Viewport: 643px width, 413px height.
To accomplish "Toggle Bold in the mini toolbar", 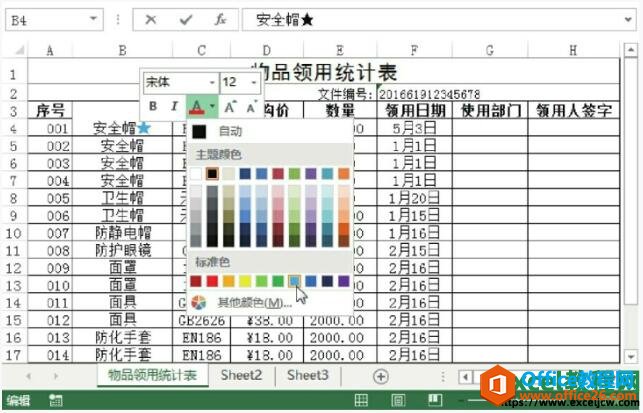I will pos(153,106).
